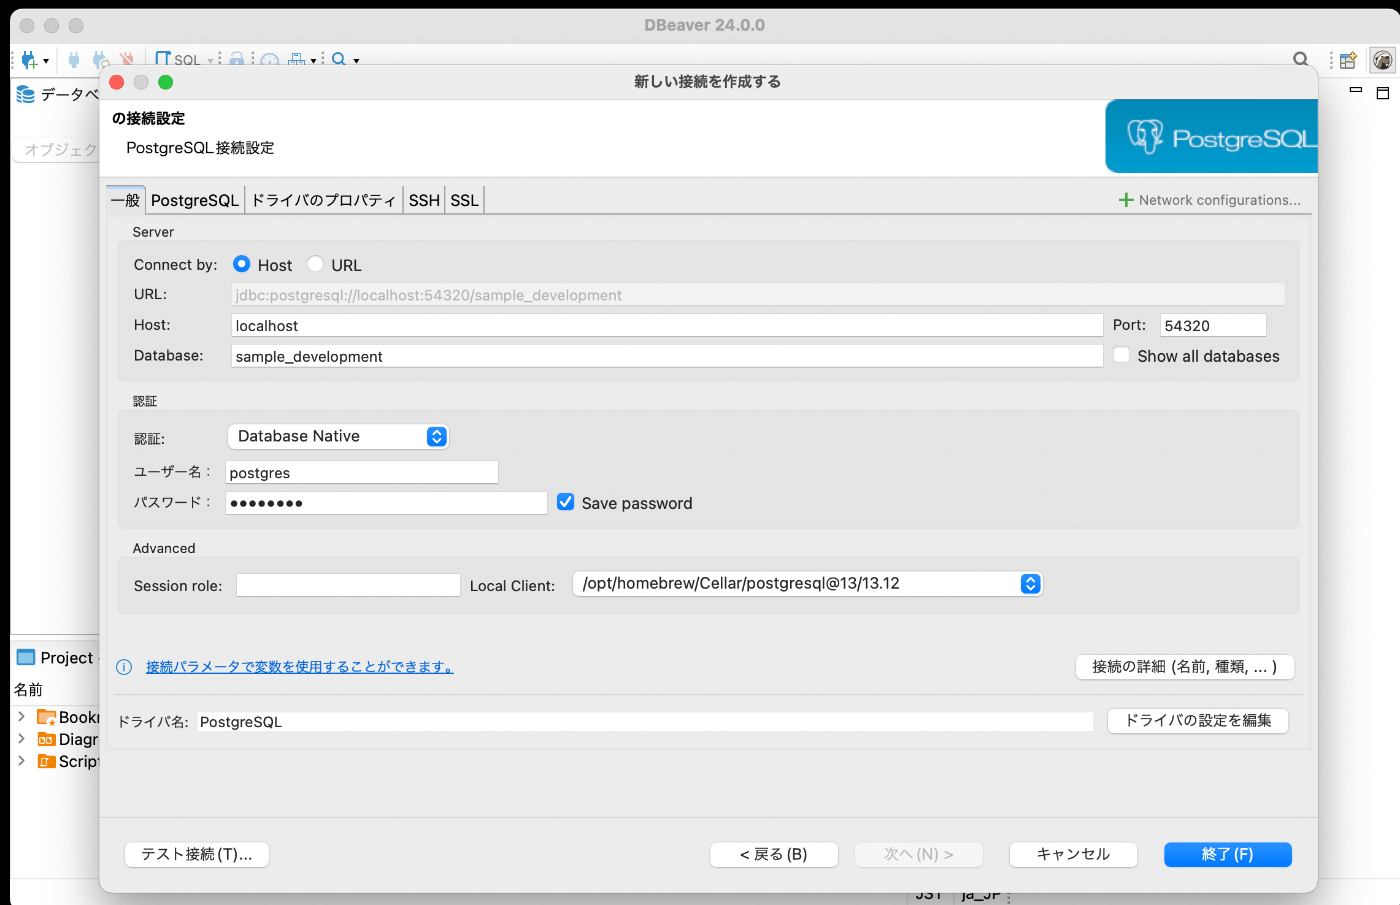Open the SSL tab
This screenshot has height=905, width=1400.
pos(464,200)
